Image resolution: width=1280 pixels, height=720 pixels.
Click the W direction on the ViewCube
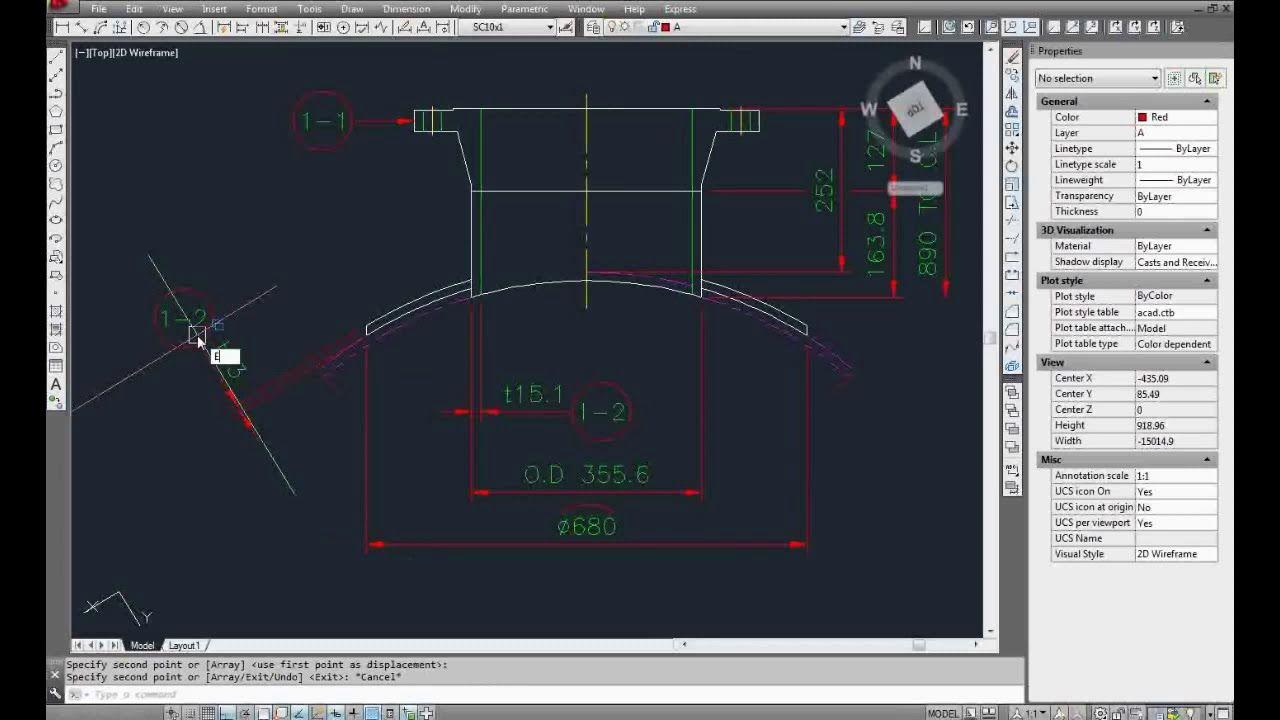pos(868,109)
